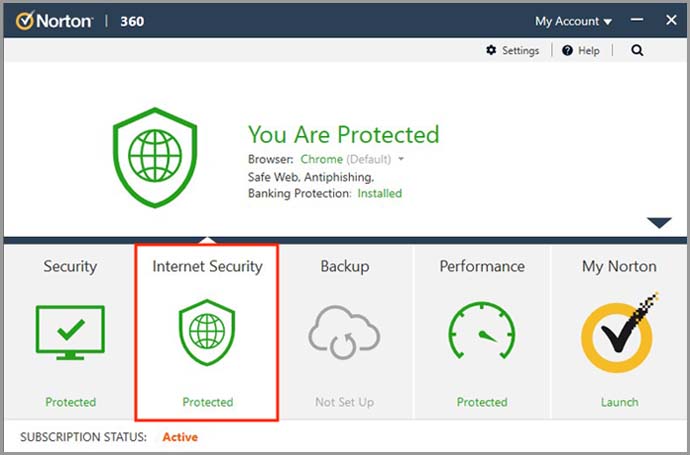Click the Settings gear icon
This screenshot has width=690, height=455.
pos(491,51)
